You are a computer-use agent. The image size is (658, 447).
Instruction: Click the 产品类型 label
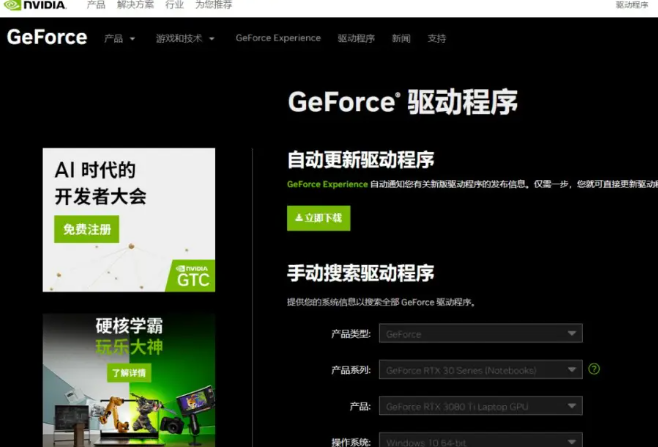[351, 334]
